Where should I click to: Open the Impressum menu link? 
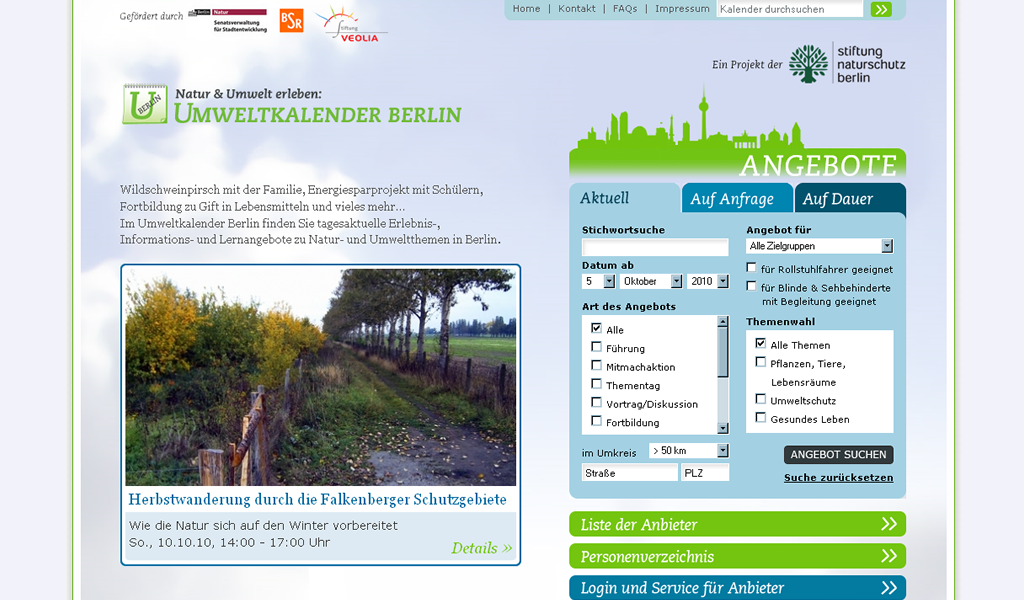click(x=682, y=8)
